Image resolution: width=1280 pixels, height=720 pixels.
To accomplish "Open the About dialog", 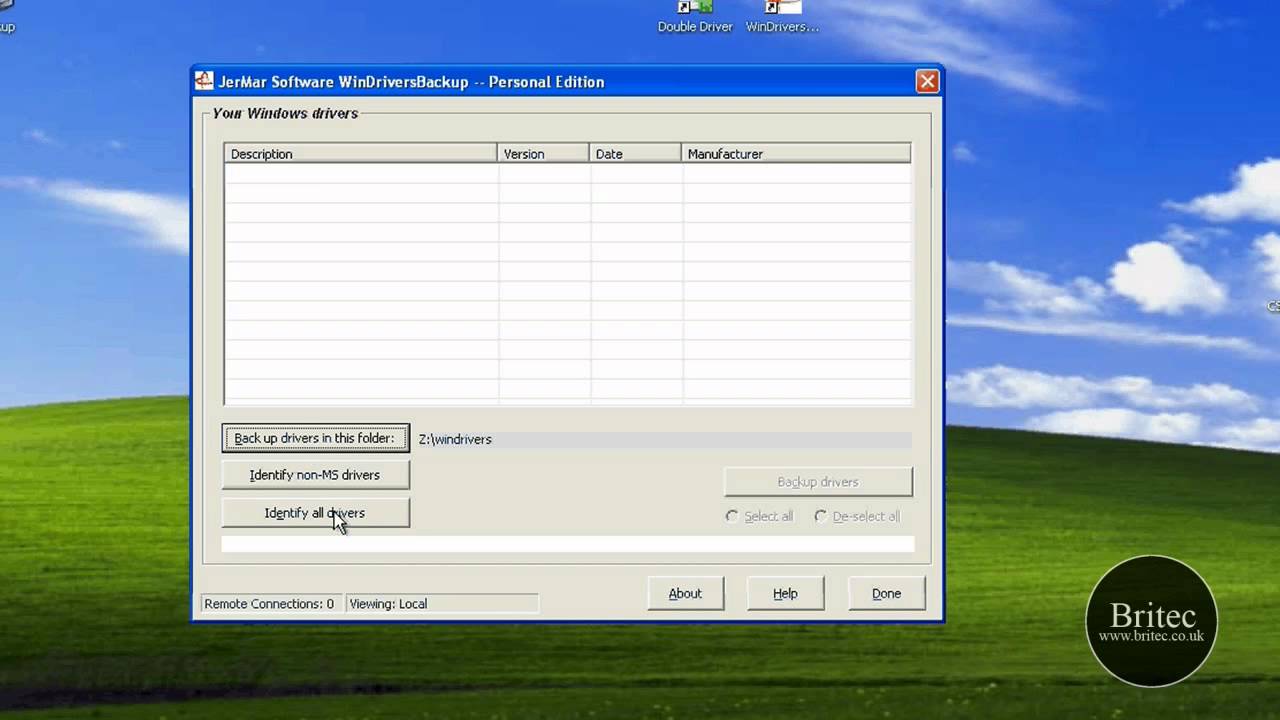I will (x=685, y=593).
